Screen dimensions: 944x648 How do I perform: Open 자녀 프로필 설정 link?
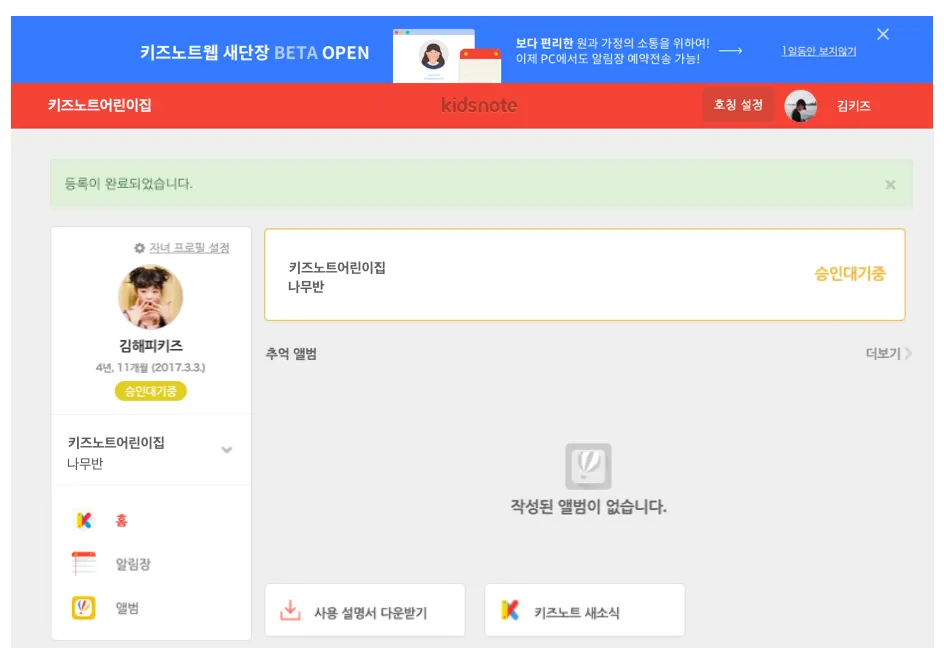click(x=189, y=248)
